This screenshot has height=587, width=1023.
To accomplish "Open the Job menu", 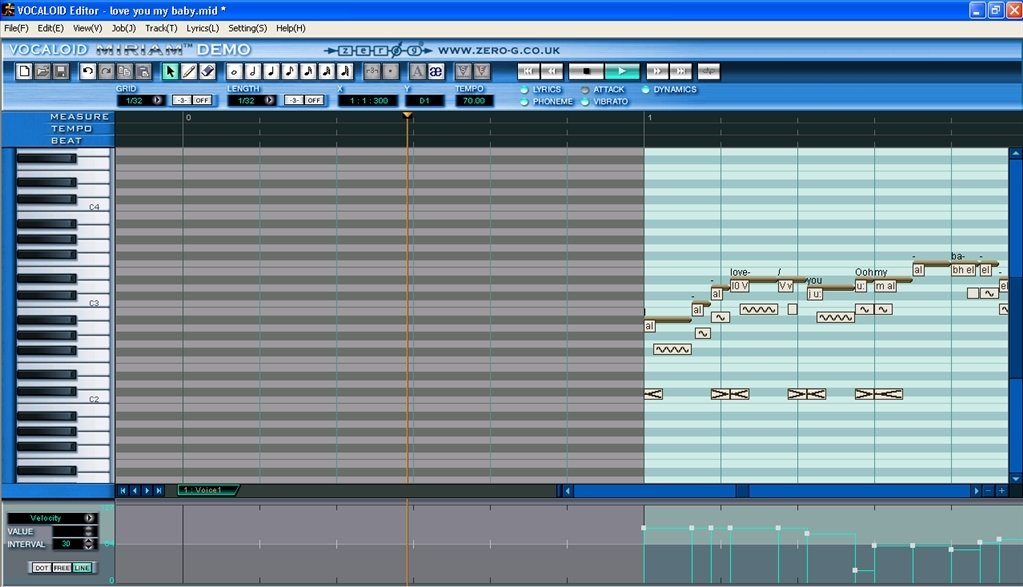I will 124,28.
